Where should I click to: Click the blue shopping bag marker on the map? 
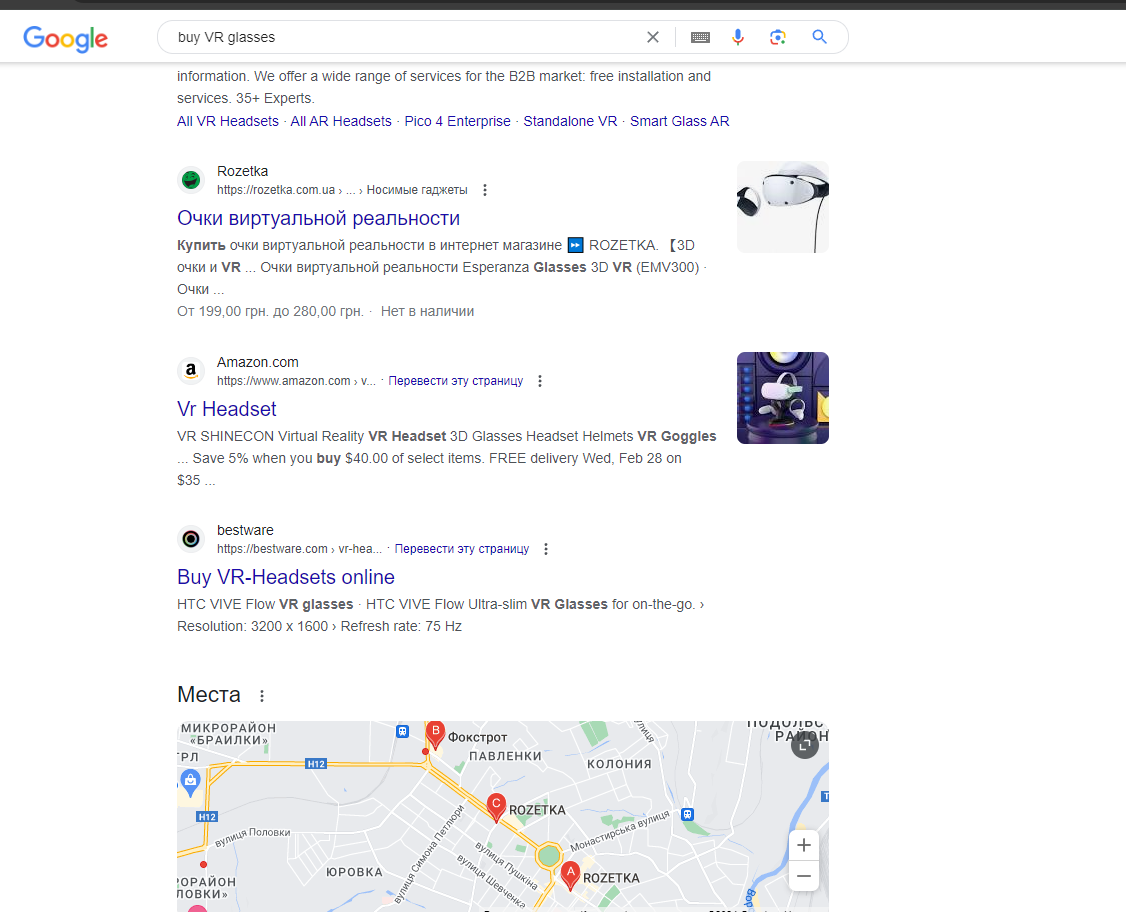click(x=190, y=782)
